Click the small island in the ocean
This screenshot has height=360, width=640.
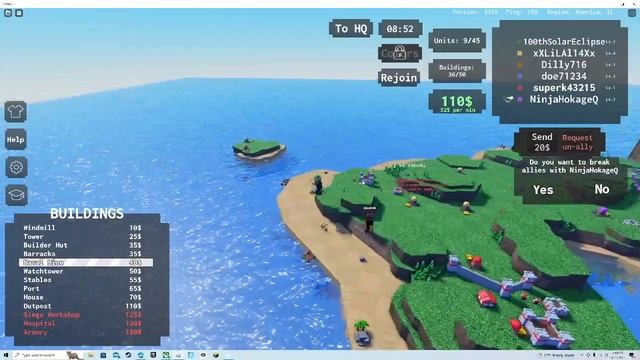259,149
